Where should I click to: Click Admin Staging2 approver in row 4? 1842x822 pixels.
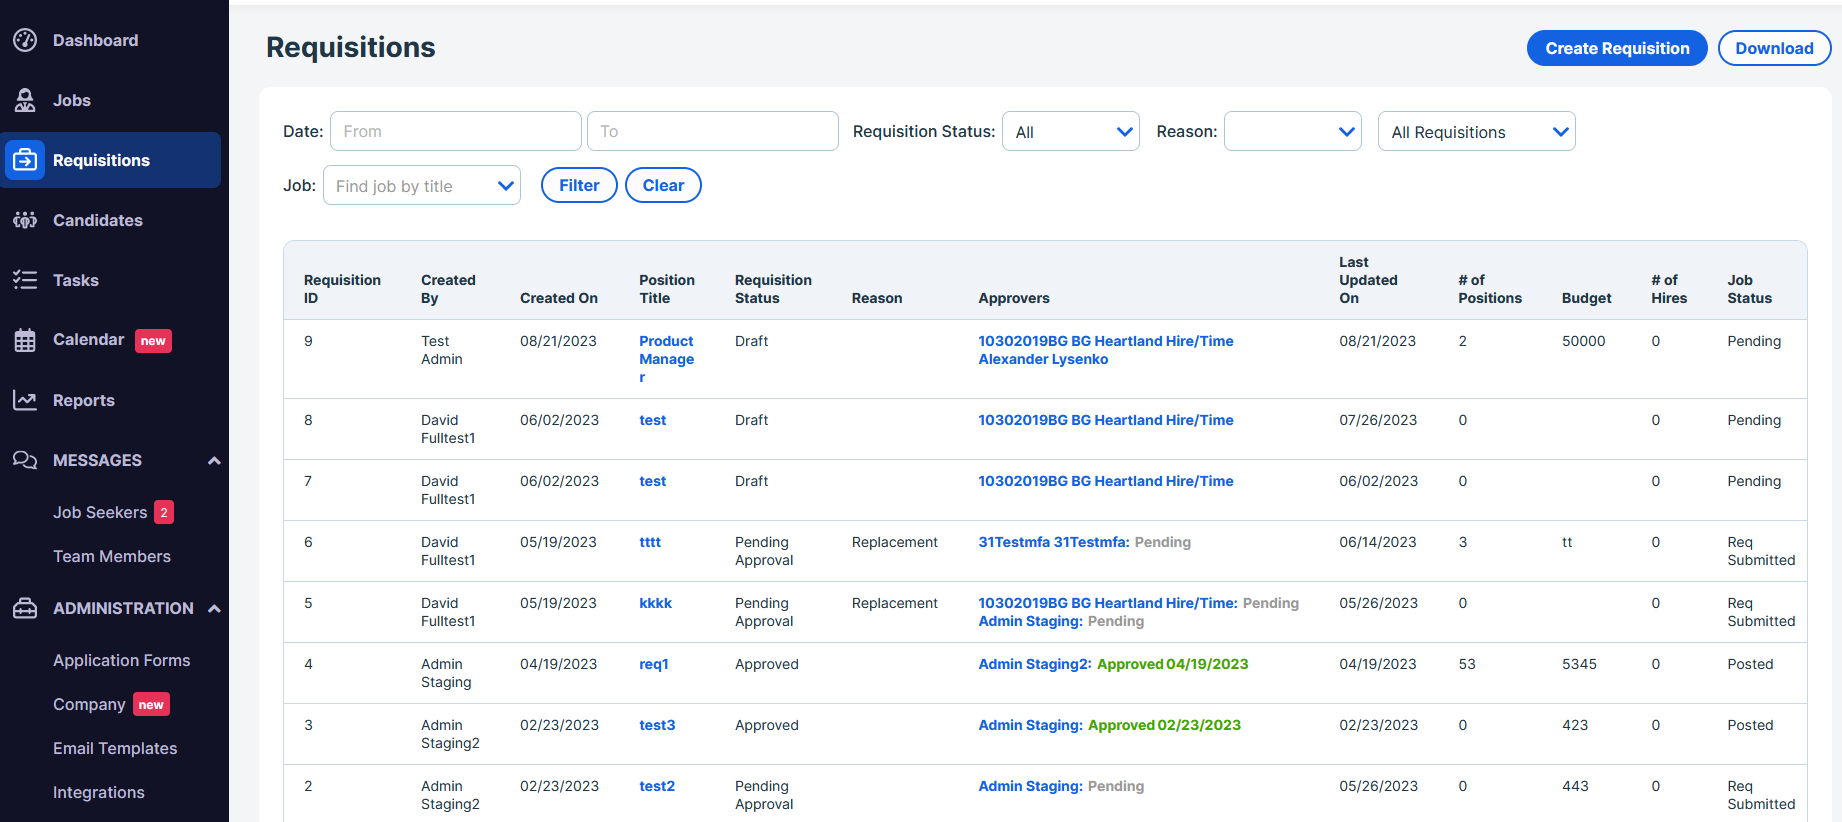tap(1035, 664)
